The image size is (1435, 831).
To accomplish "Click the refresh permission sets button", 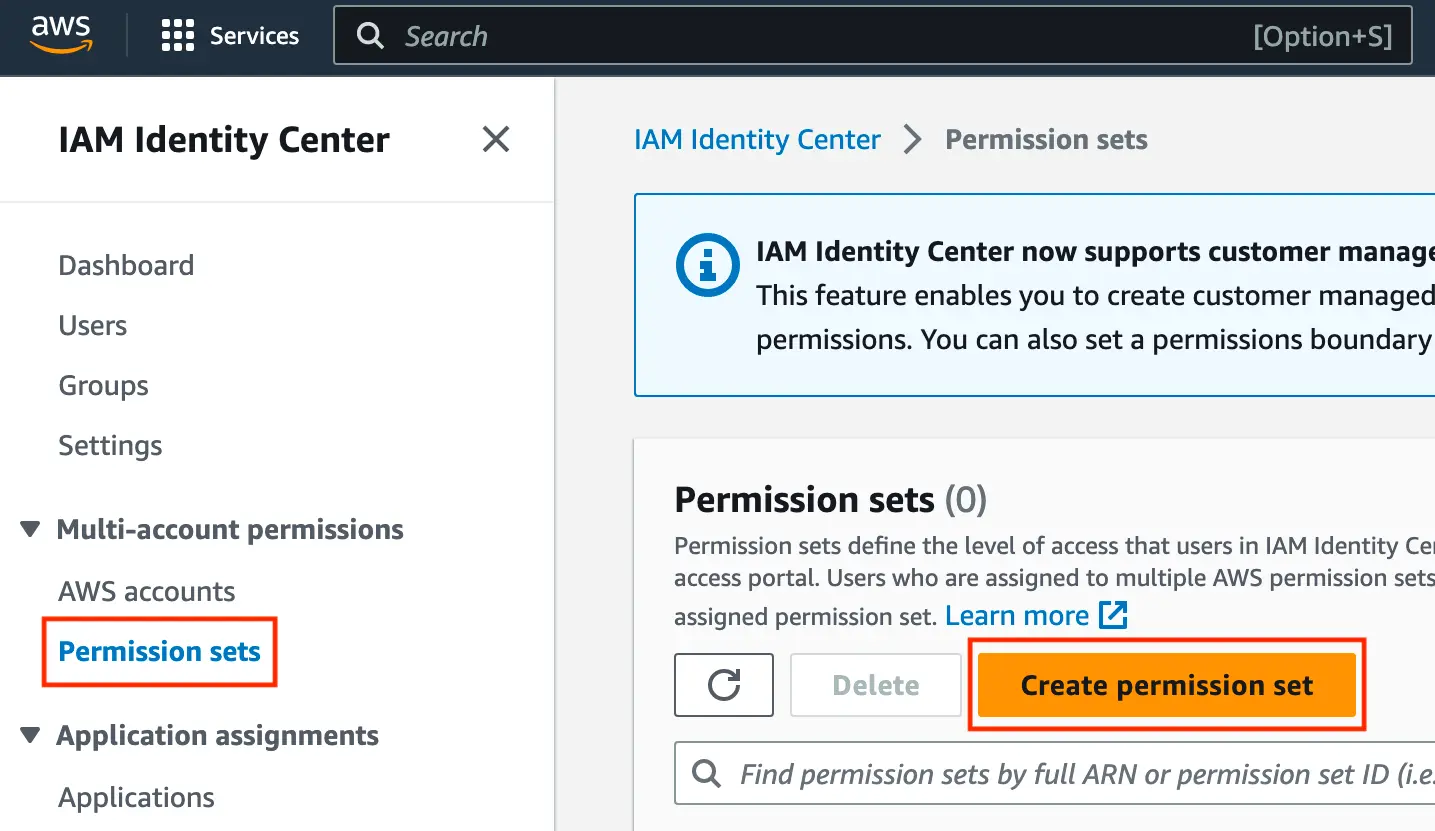I will click(x=723, y=685).
